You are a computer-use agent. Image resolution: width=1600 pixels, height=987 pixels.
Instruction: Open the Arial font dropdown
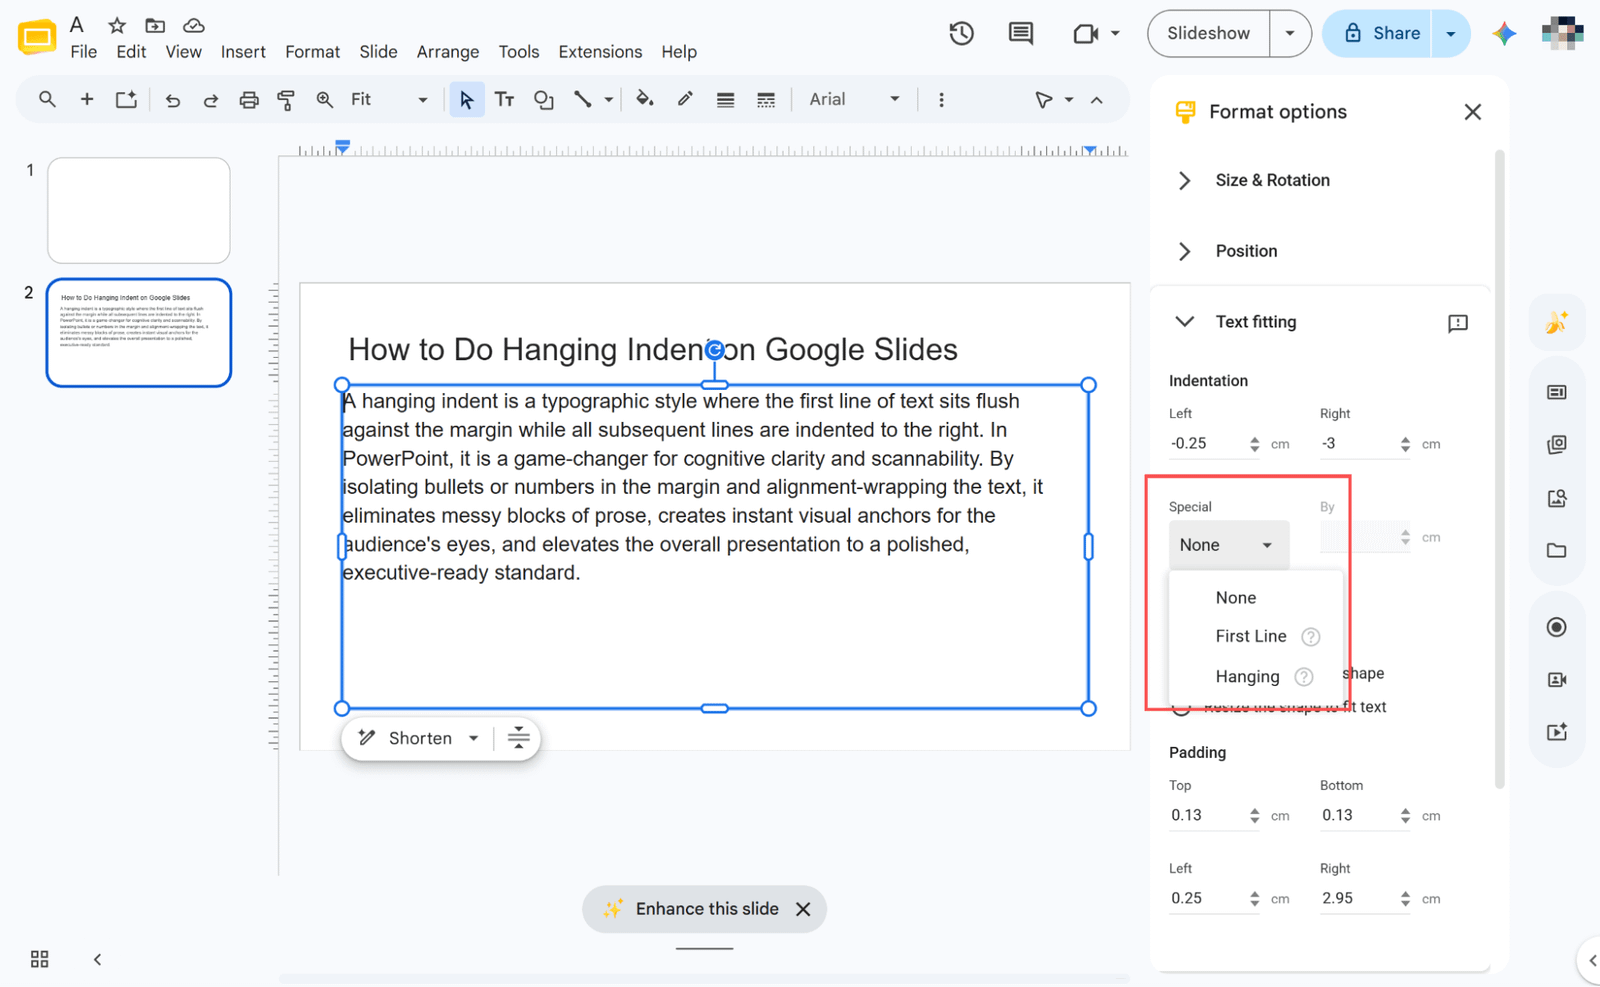click(x=854, y=100)
